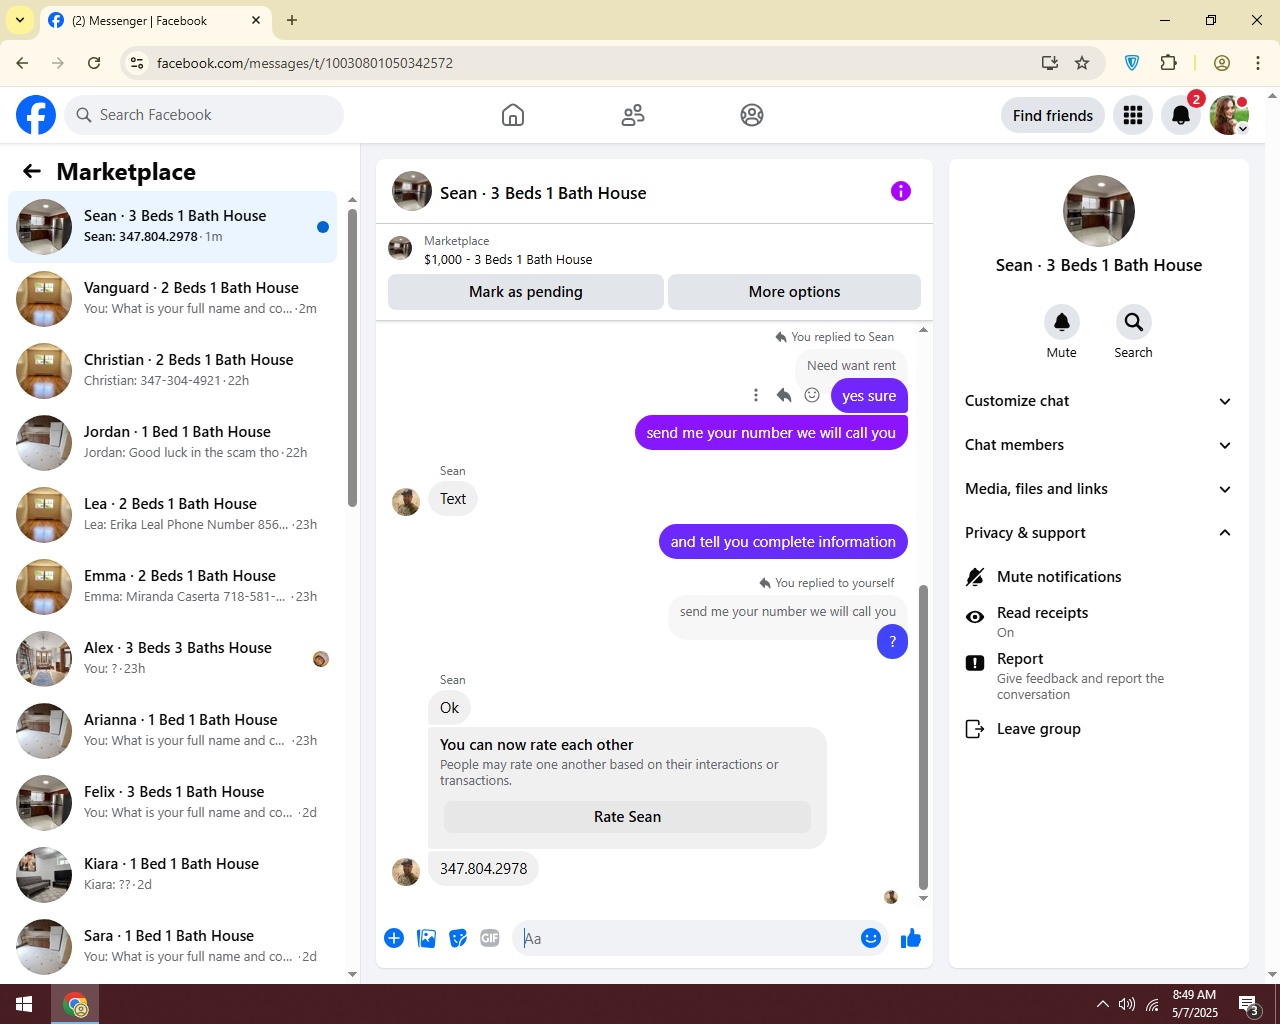Open Emma 2 Beds 1 Bath conversation
The height and width of the screenshot is (1024, 1280).
172,587
